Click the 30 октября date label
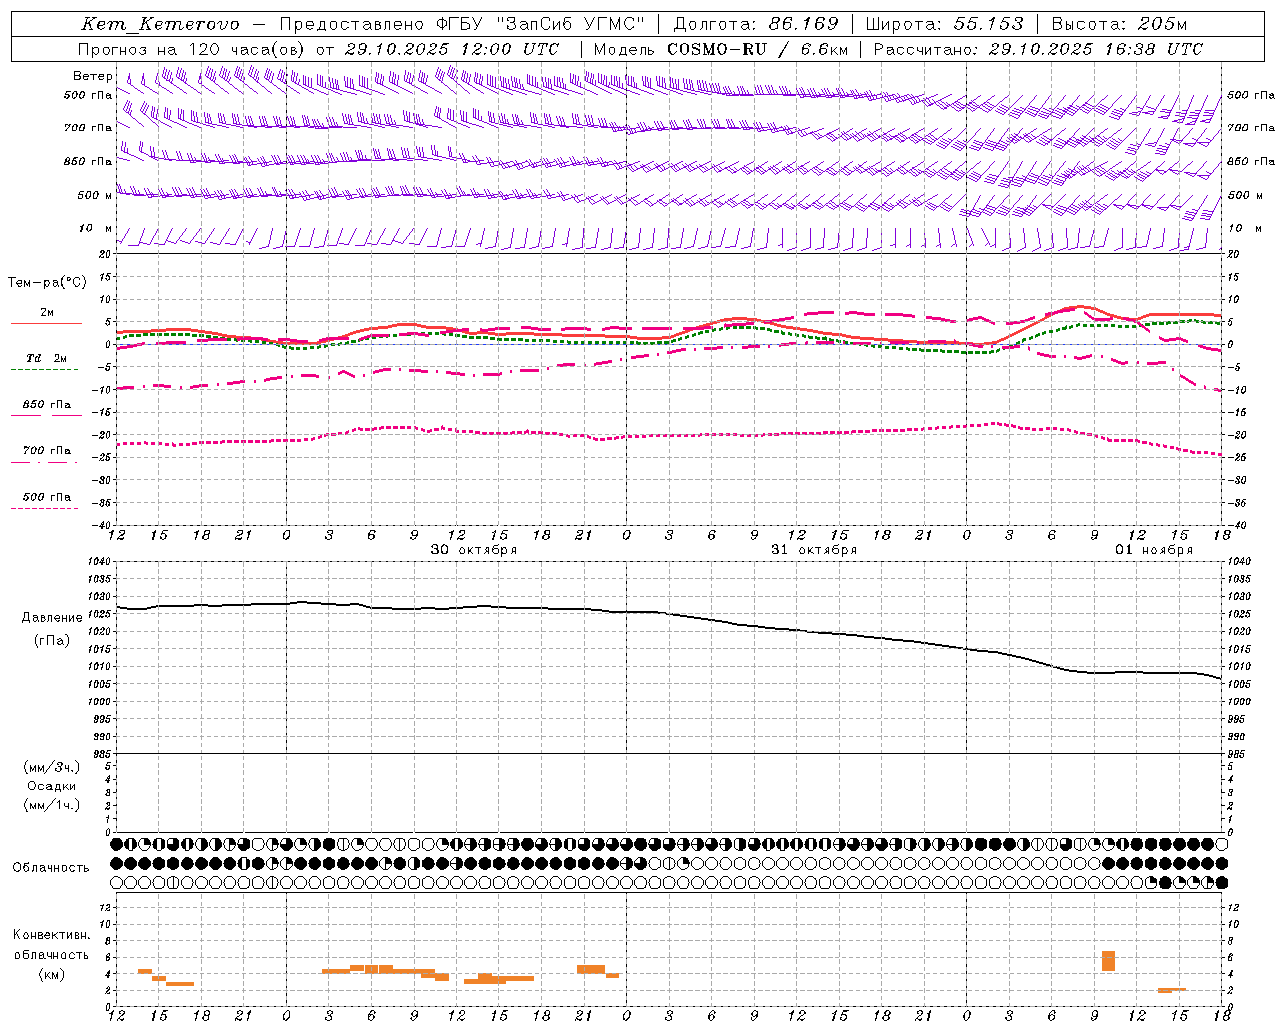The width and height of the screenshot is (1280, 1024). pos(473,550)
